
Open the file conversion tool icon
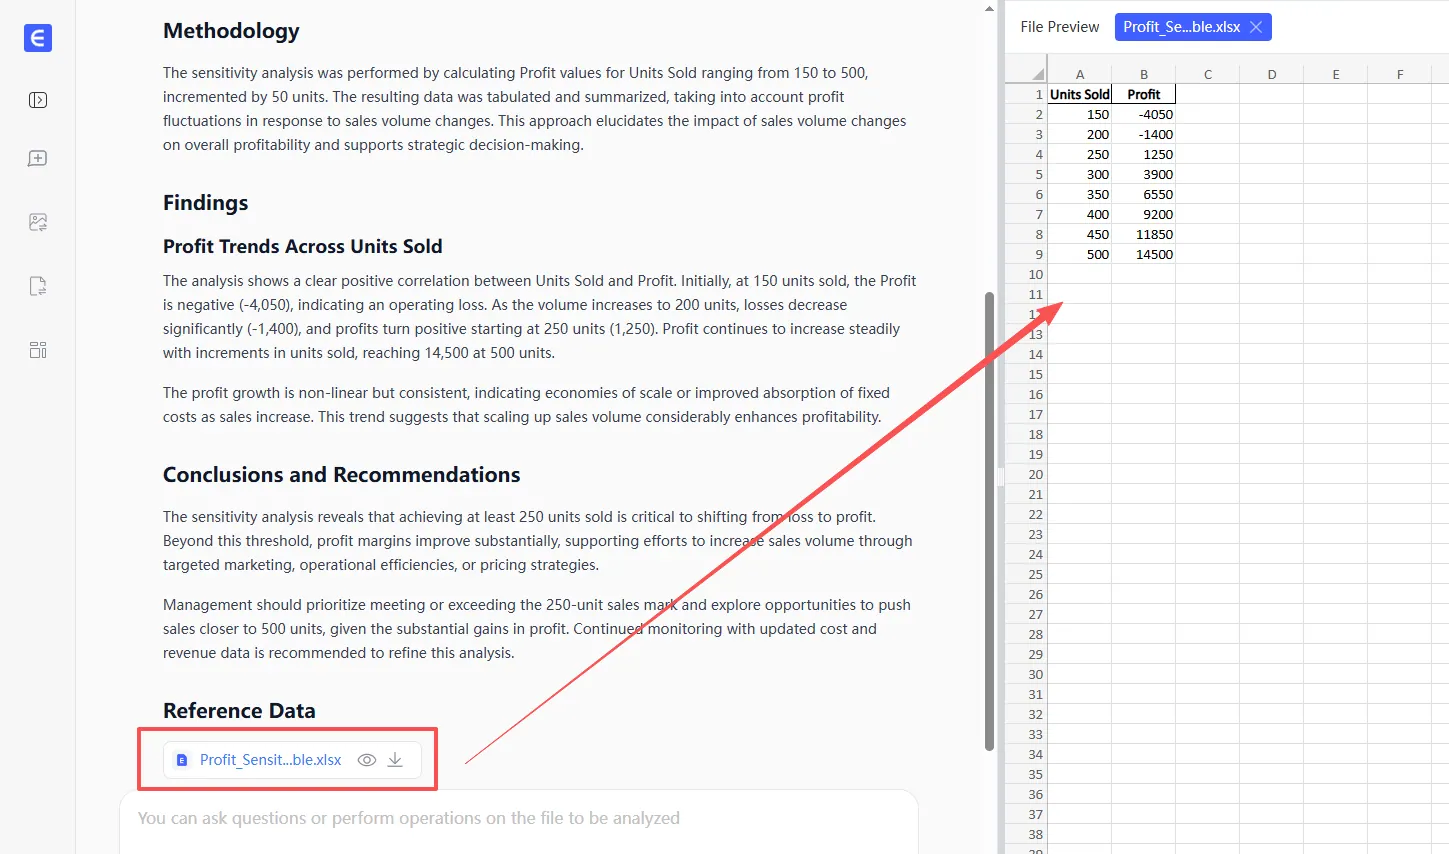tap(38, 287)
